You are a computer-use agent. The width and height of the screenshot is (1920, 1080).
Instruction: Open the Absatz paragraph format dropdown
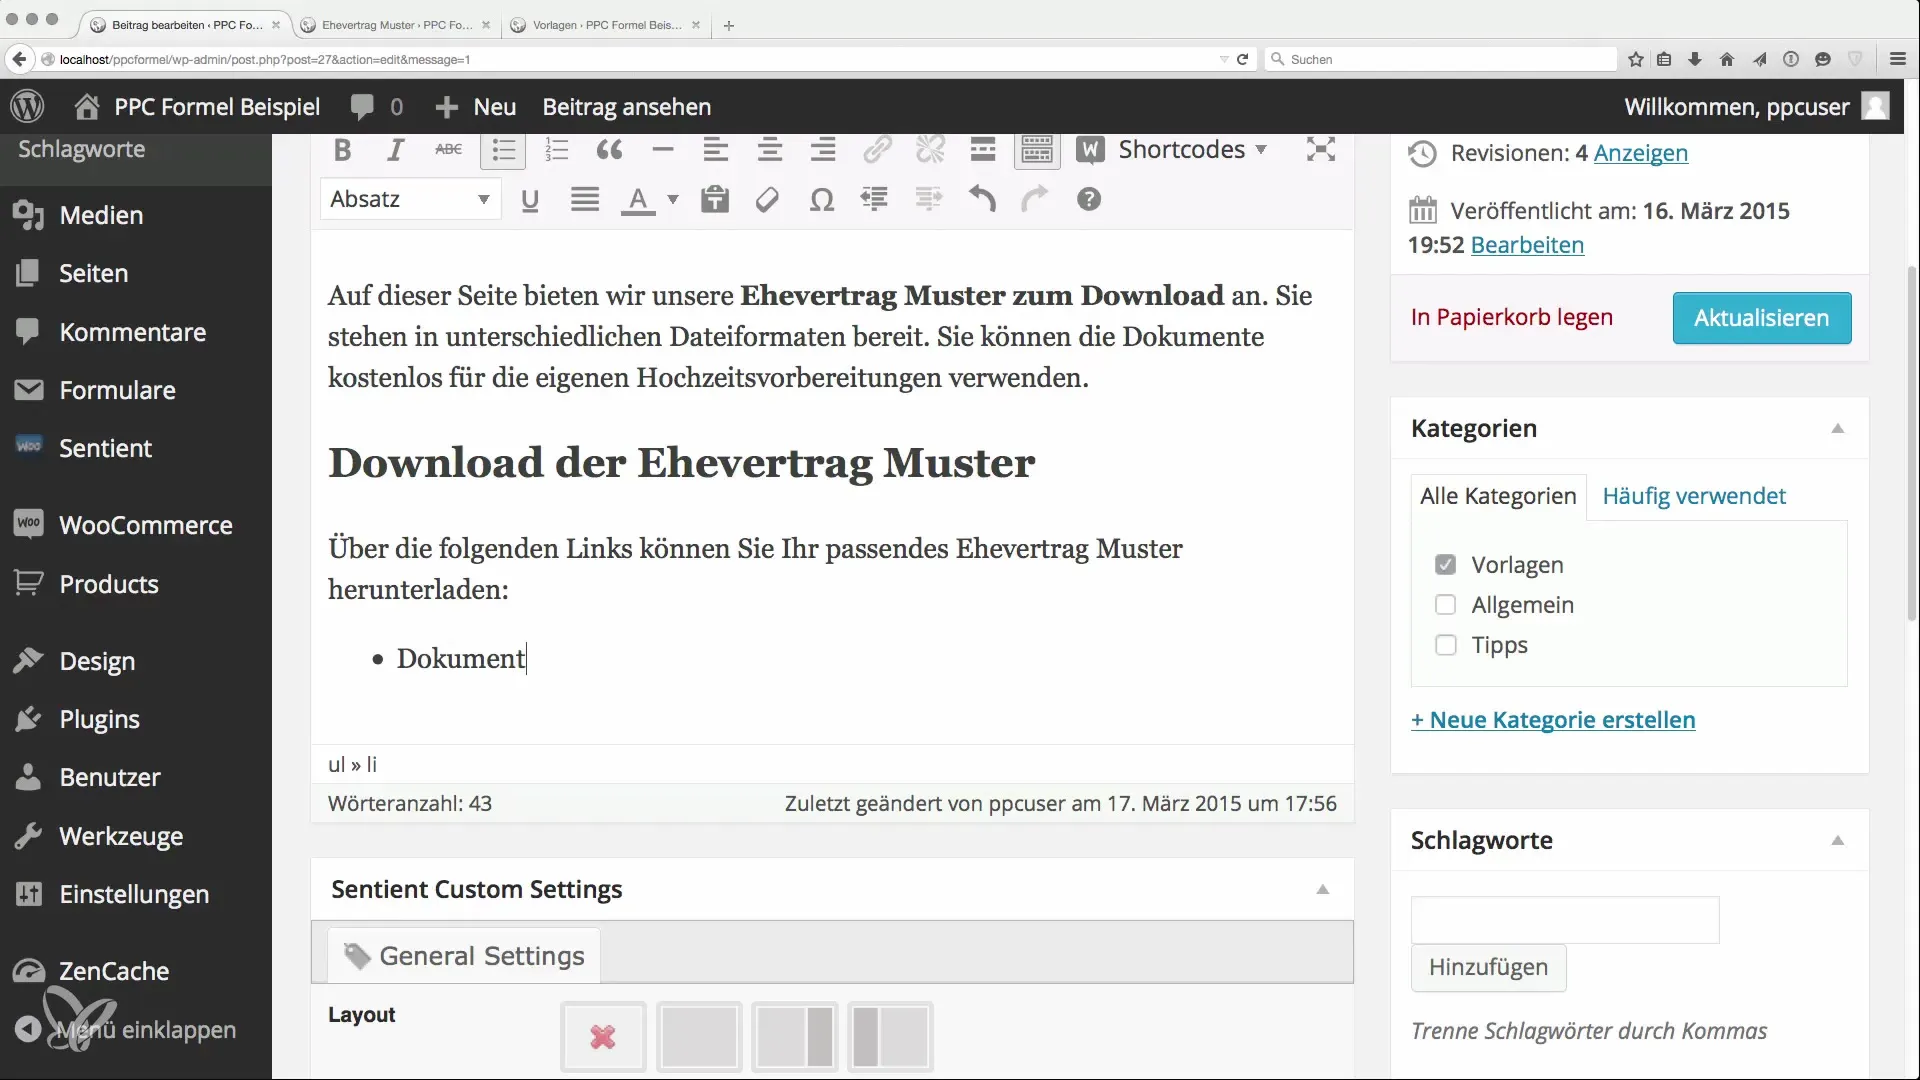pos(410,199)
